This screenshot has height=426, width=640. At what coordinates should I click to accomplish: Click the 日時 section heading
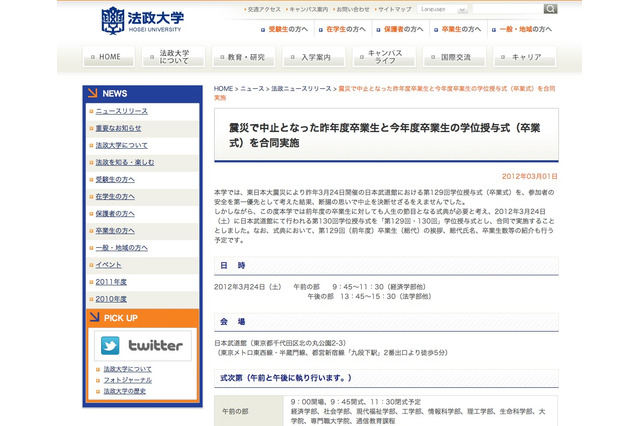232,266
